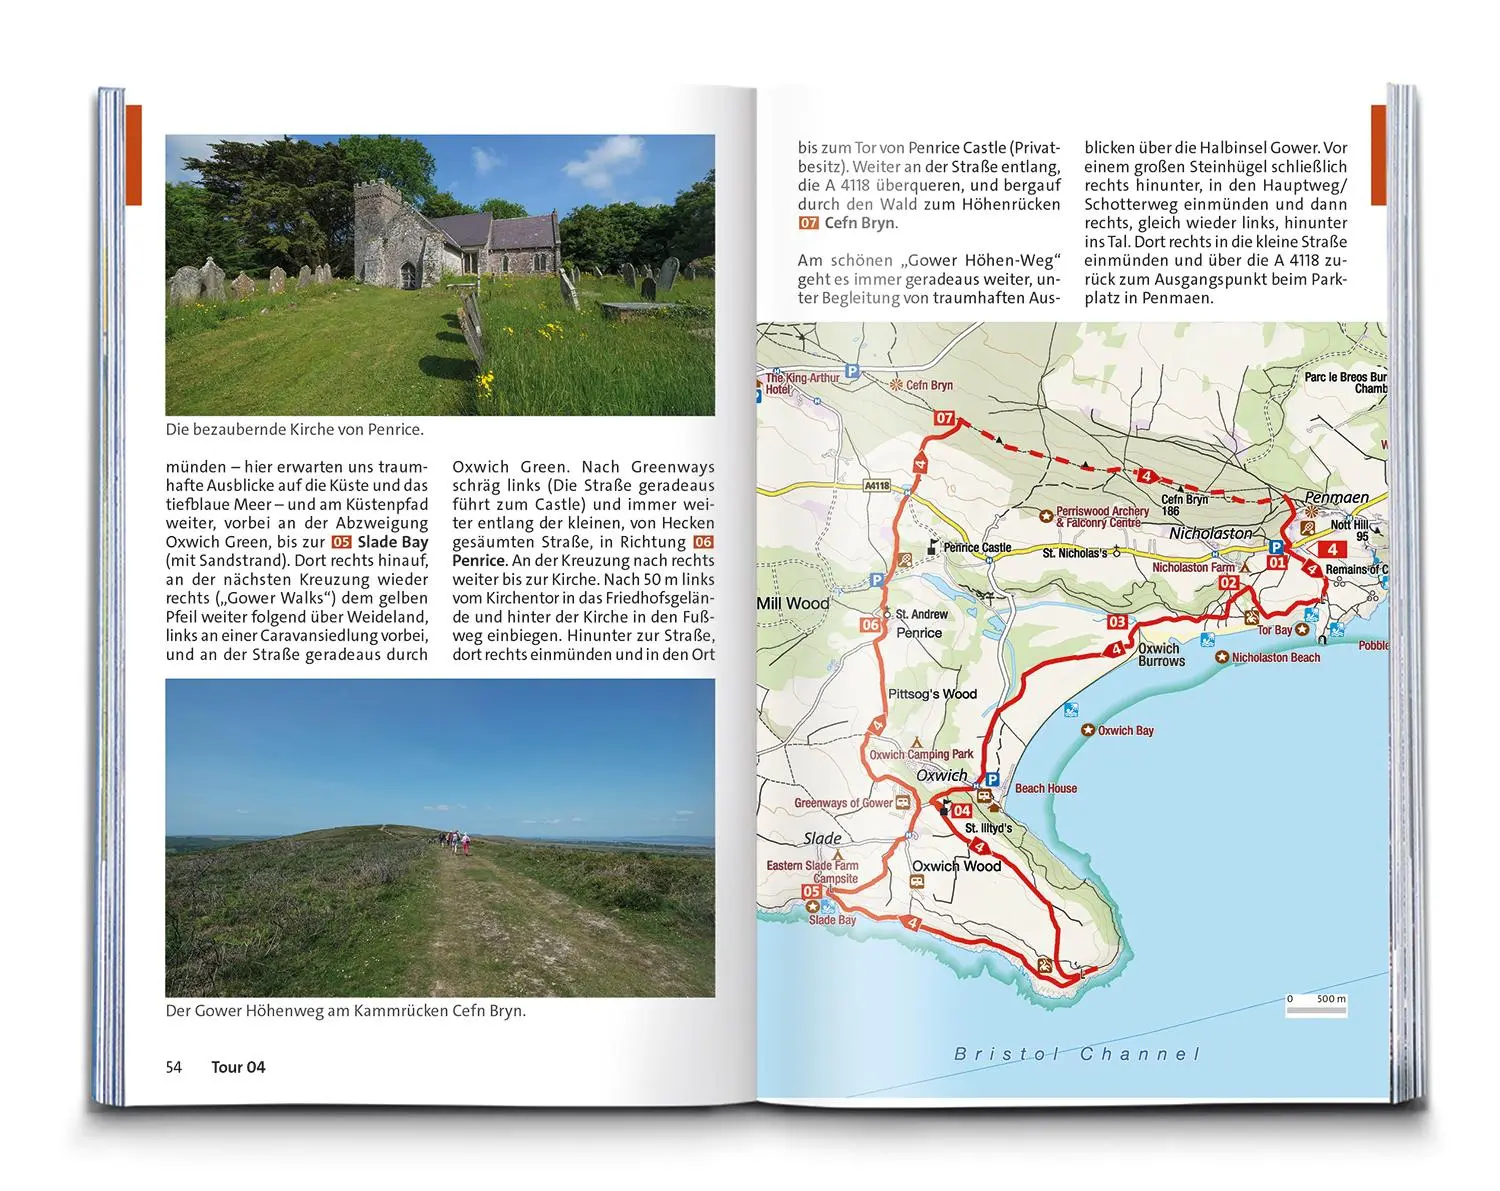This screenshot has width=1500, height=1191.
Task: Click the '06' waypoint badge in the text column
Action: point(704,542)
